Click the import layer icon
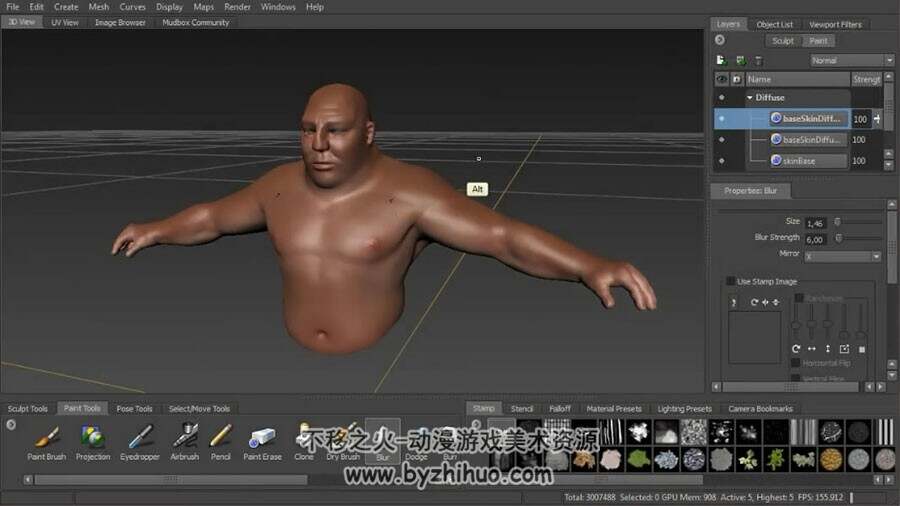The width and height of the screenshot is (900, 506). coord(740,60)
